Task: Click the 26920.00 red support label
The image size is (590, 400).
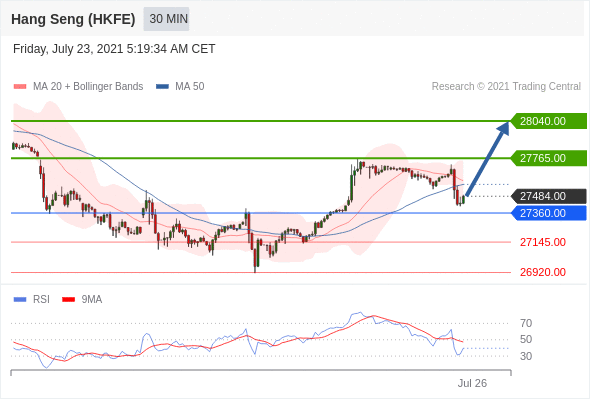Action: pos(543,272)
